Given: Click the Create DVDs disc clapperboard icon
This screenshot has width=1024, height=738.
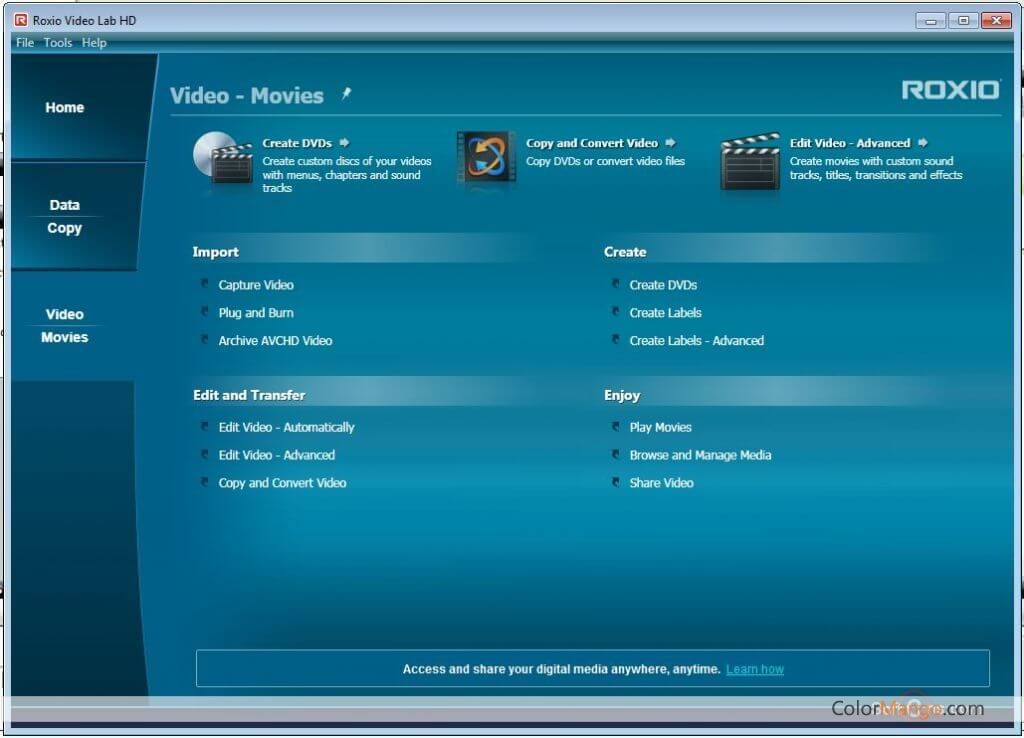Looking at the screenshot, I should [x=223, y=159].
